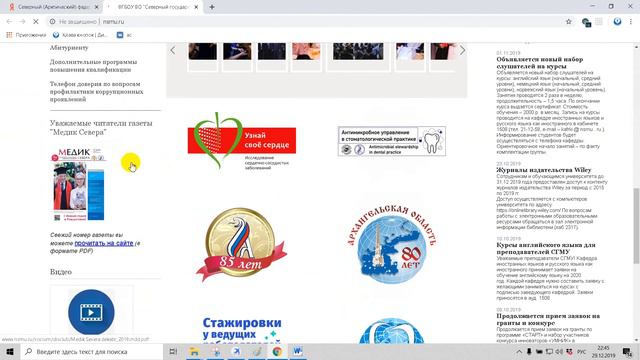This screenshot has width=640, height=360.
Task: Click the volume icon in system tray
Action: 559,351
